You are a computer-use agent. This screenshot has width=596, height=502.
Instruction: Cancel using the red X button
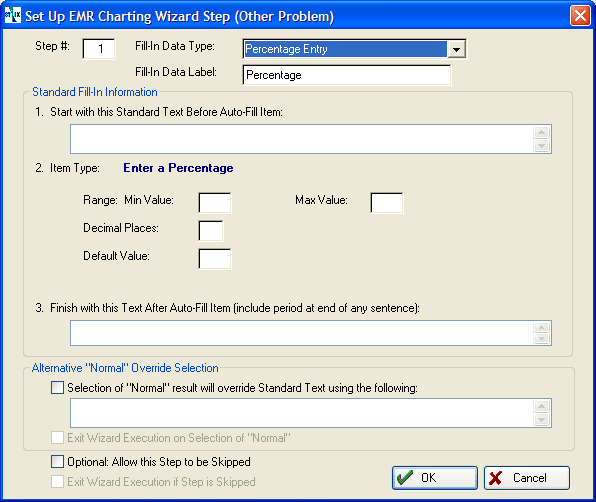[x=527, y=478]
